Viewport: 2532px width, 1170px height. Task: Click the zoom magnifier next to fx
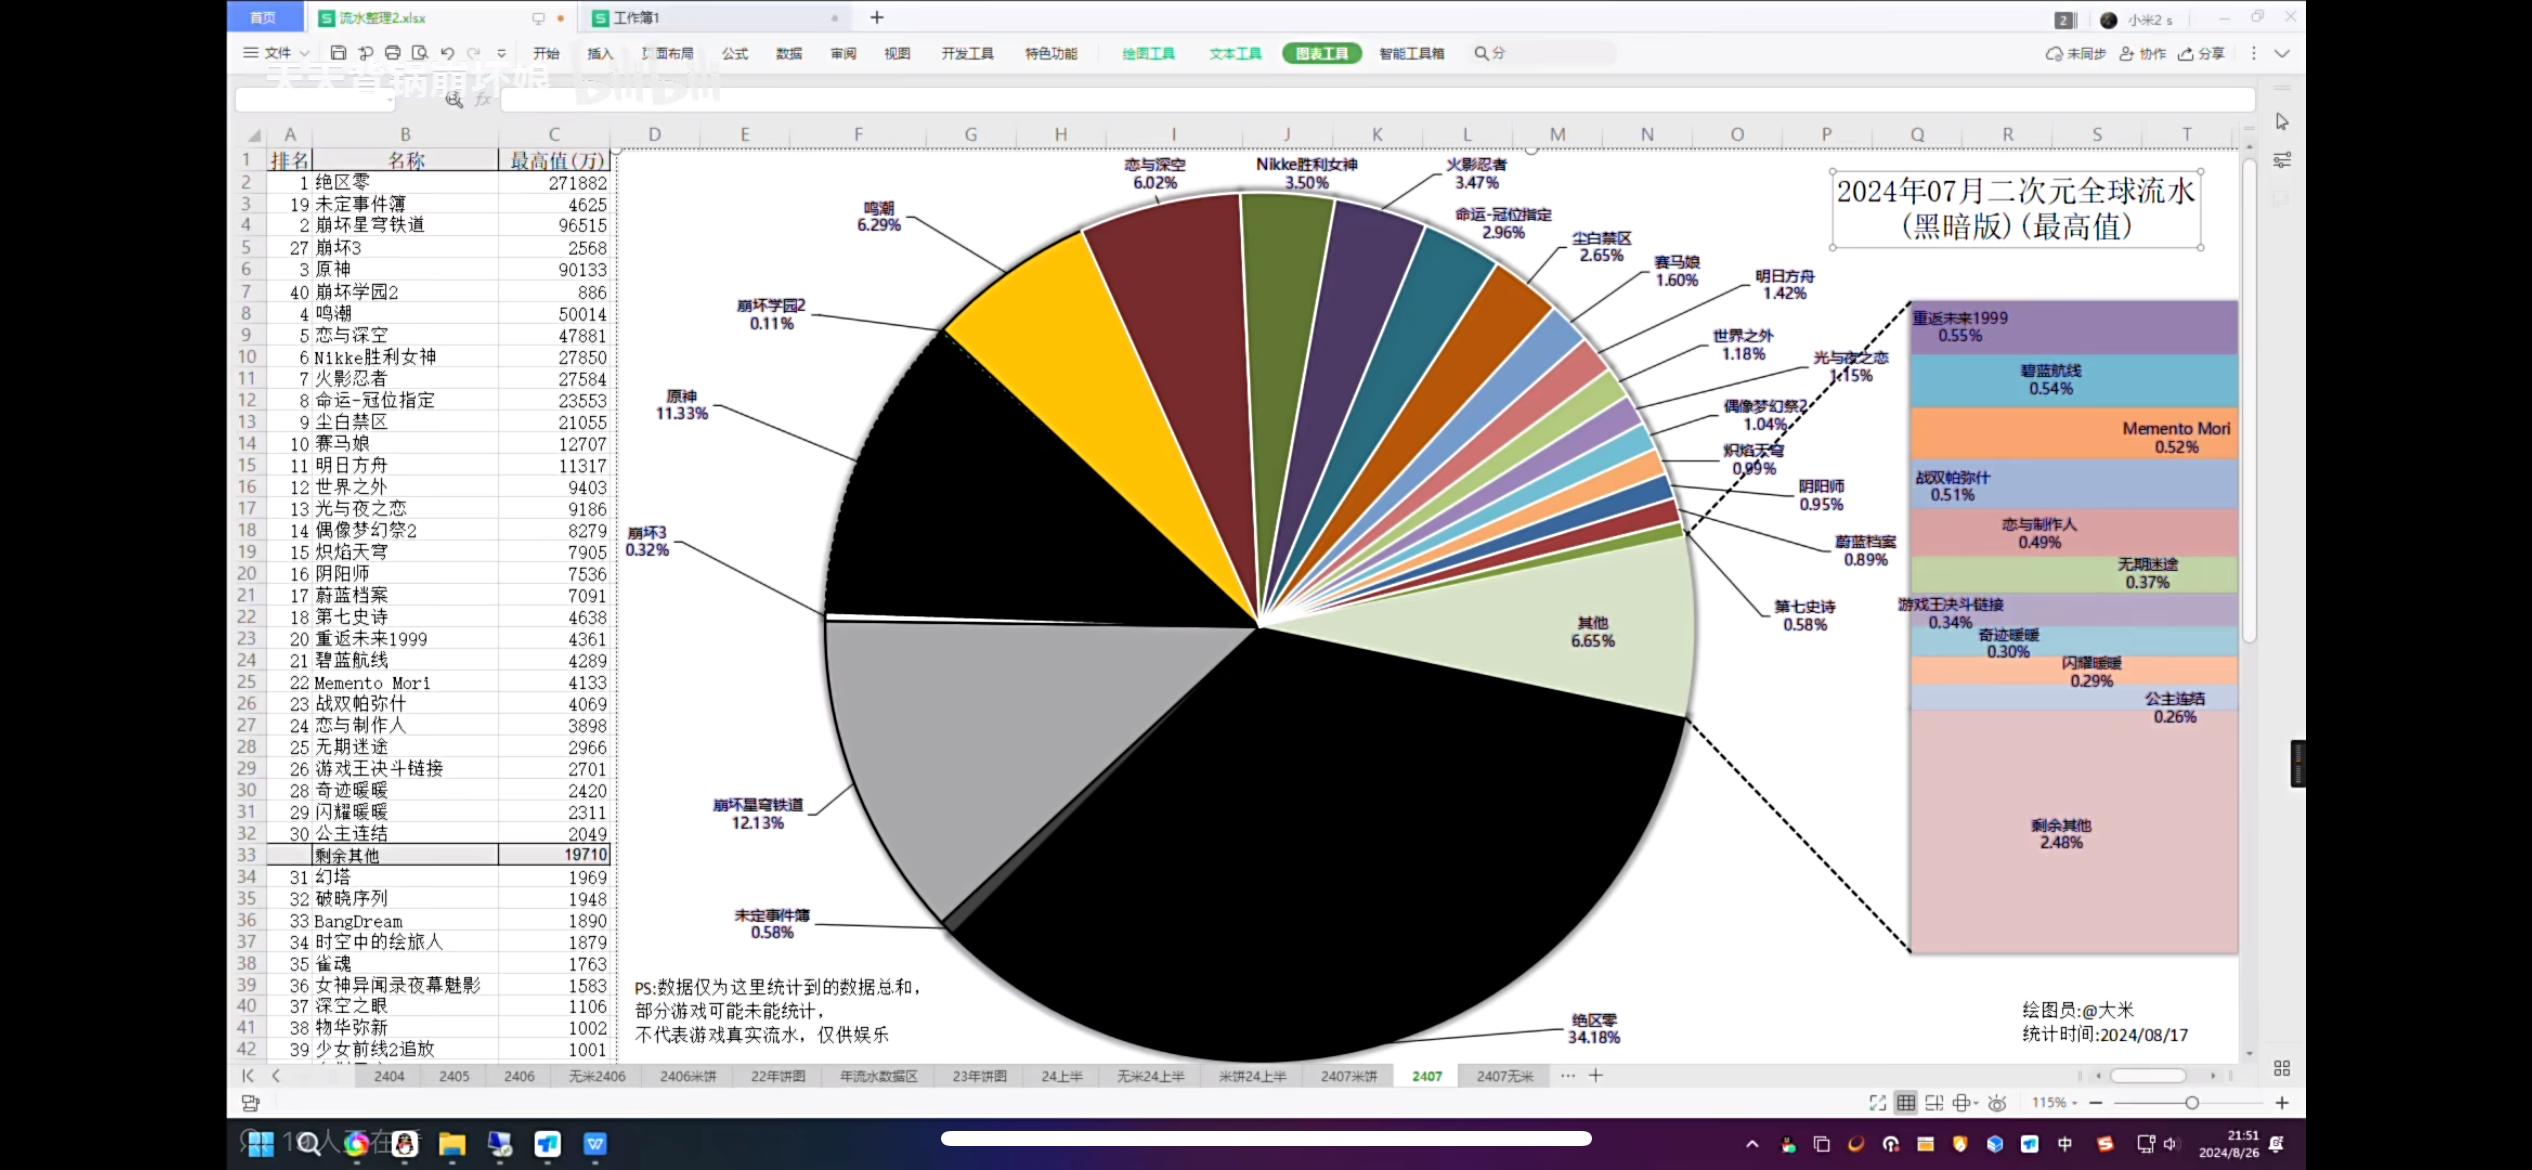454,99
